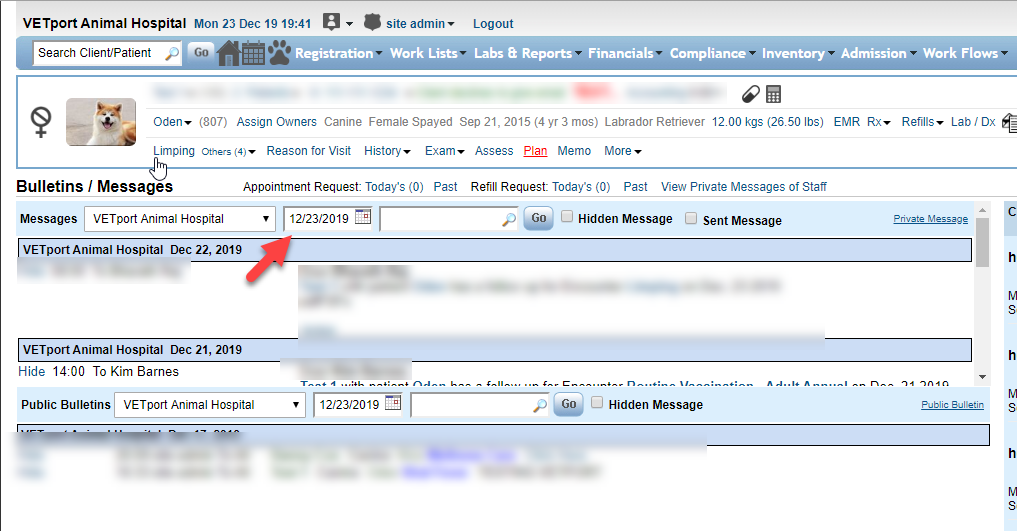This screenshot has height=531, width=1017.
Task: Click the Assign Owners link
Action: pos(276,122)
